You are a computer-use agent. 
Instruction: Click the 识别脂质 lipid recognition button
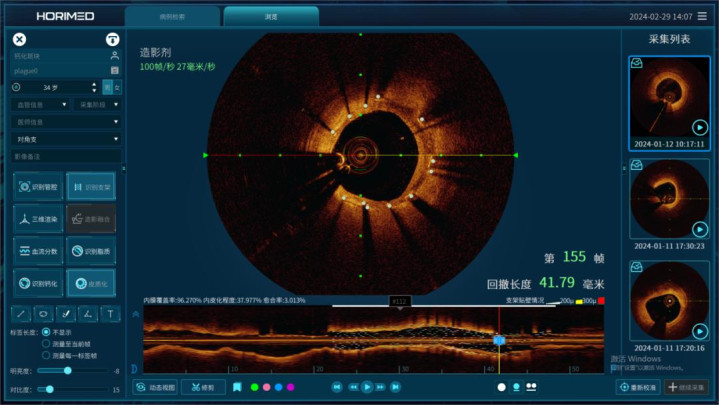click(x=91, y=251)
